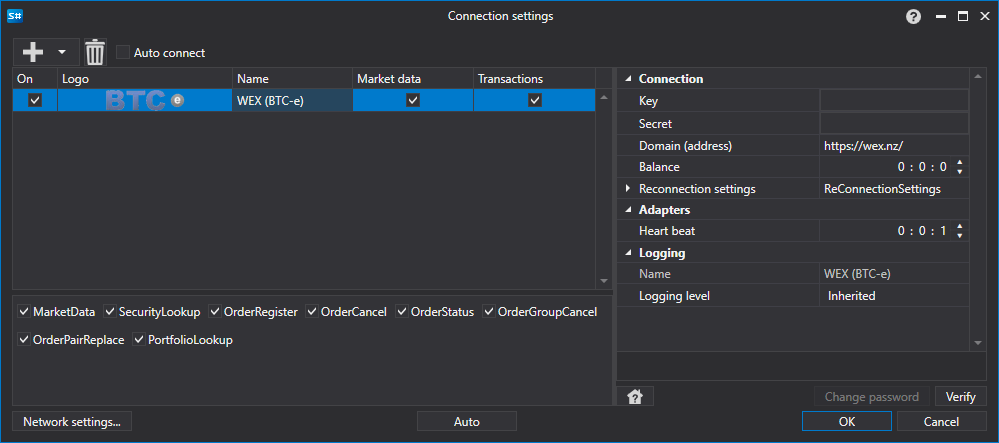Minimize the Connection settings window
Screen dimensions: 999x443
pos(940,17)
